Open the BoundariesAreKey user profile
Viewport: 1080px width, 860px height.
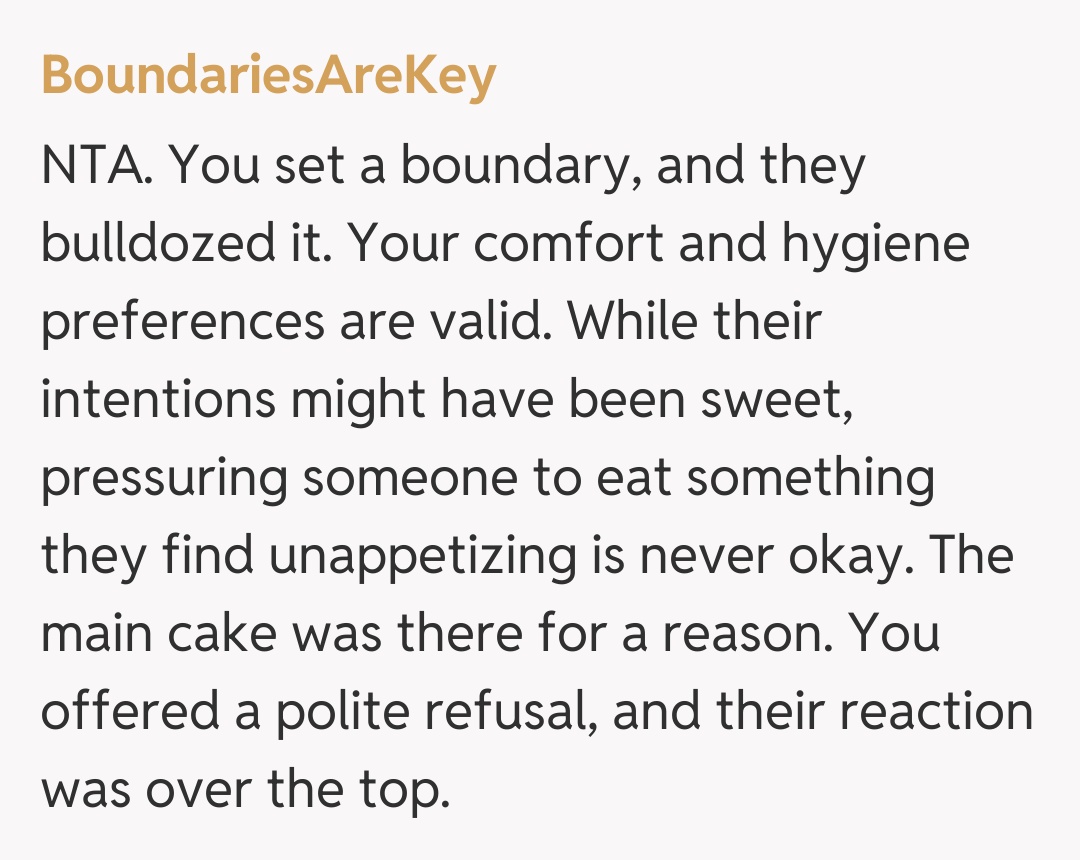[268, 75]
